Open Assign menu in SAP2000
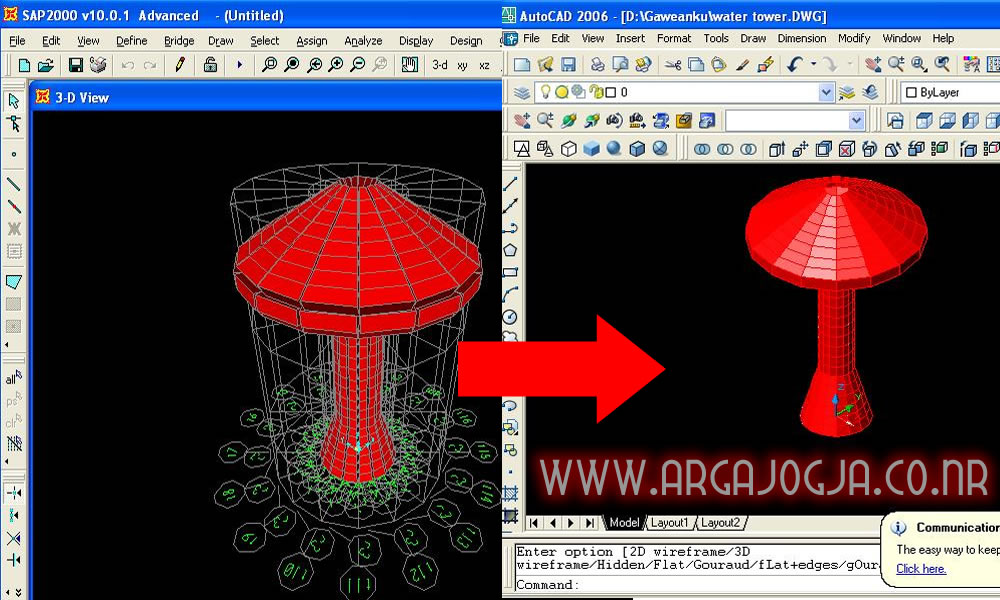Screen dimensions: 1000x600 pos(311,41)
